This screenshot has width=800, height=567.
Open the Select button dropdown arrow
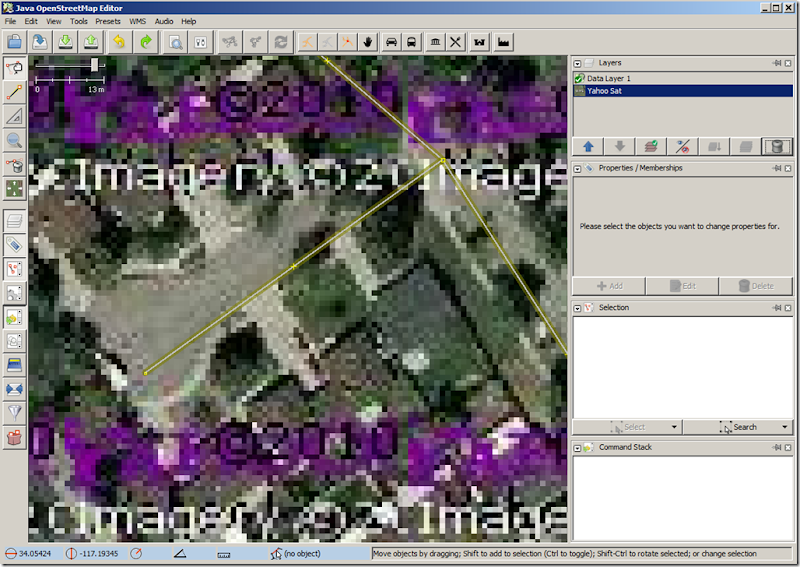click(674, 427)
